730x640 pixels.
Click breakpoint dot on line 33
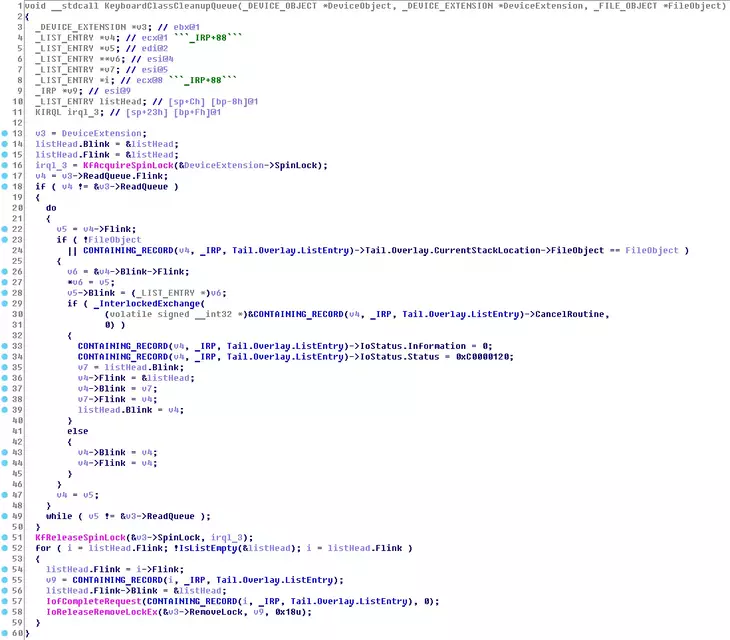pyautogui.click(x=5, y=346)
